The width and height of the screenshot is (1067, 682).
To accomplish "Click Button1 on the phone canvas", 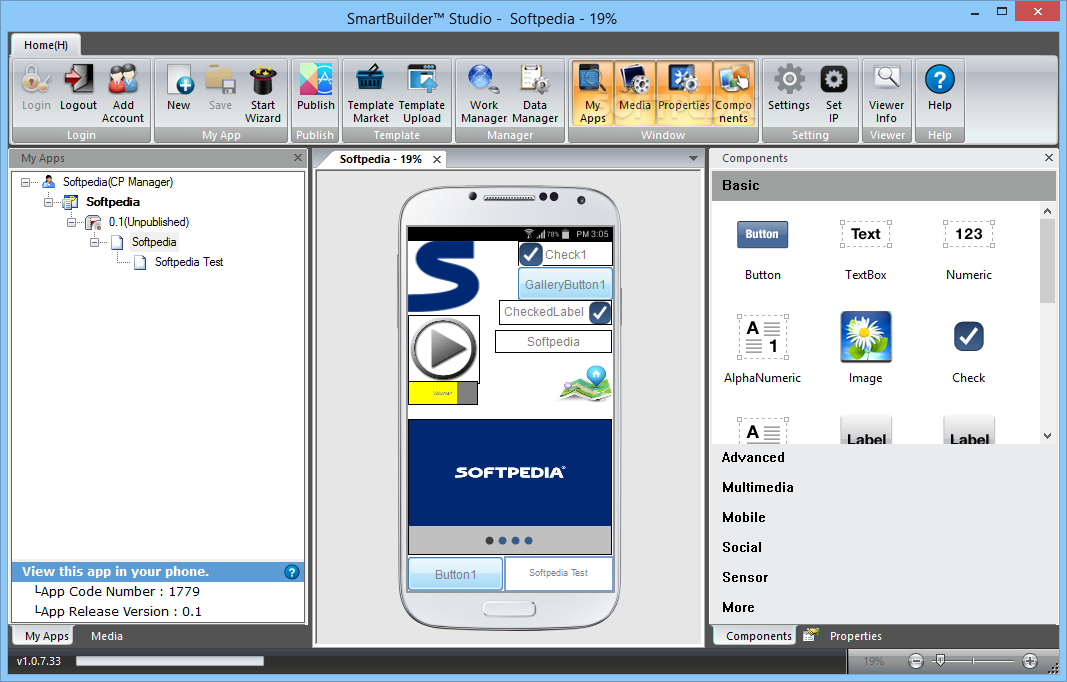I will 455,574.
